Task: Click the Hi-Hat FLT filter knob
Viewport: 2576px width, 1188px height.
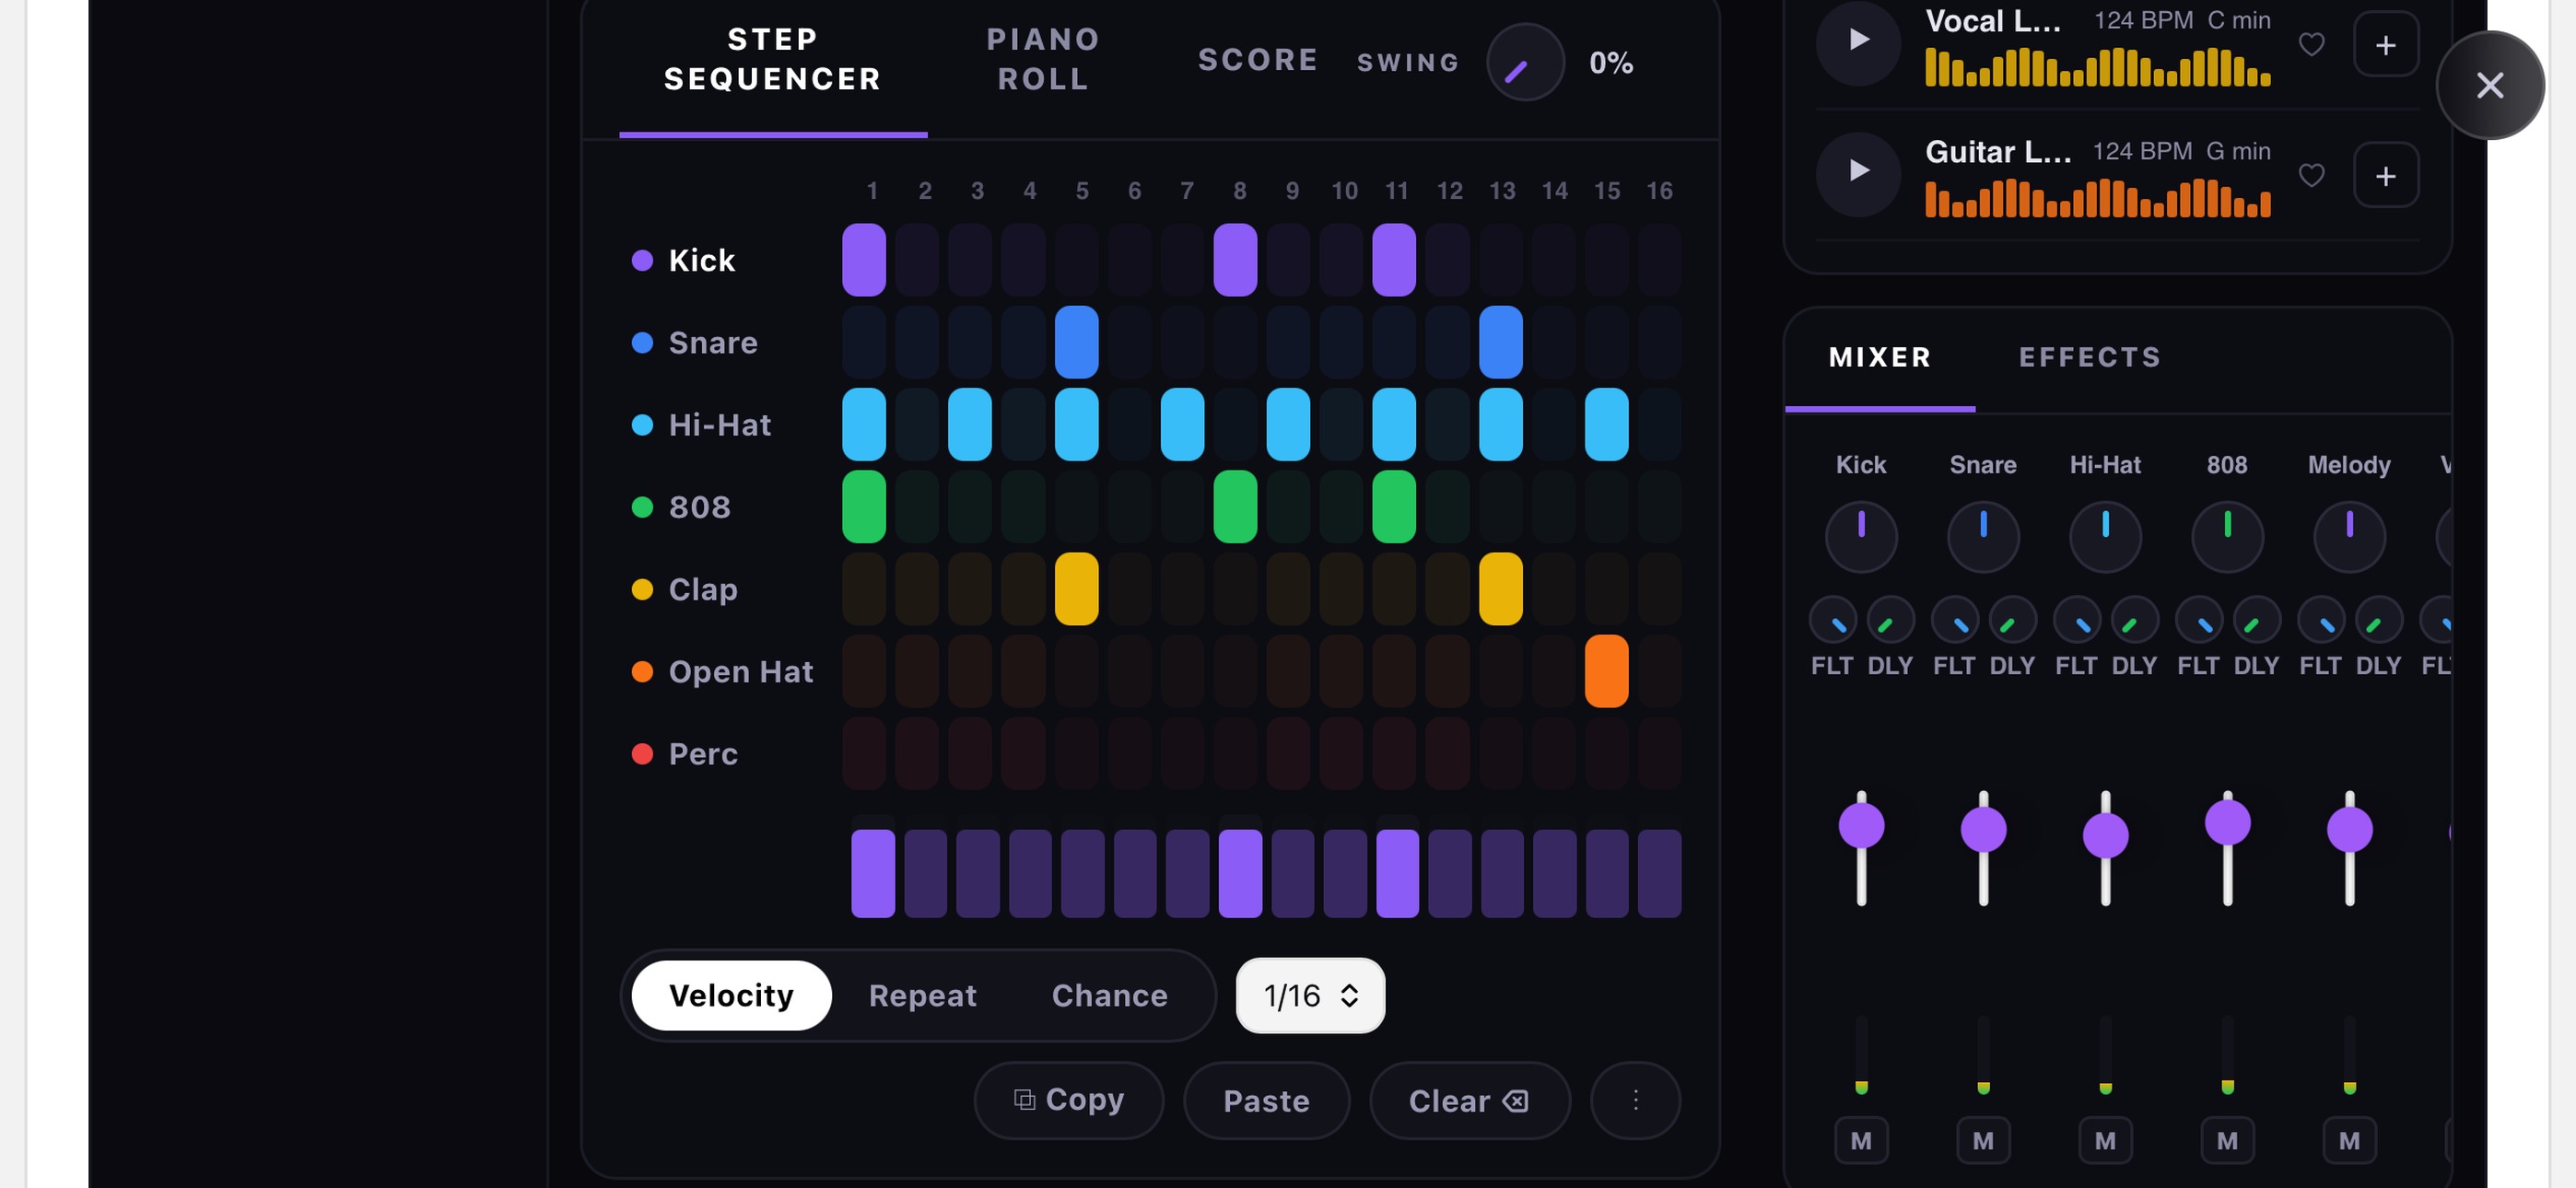Action: (x=2077, y=620)
